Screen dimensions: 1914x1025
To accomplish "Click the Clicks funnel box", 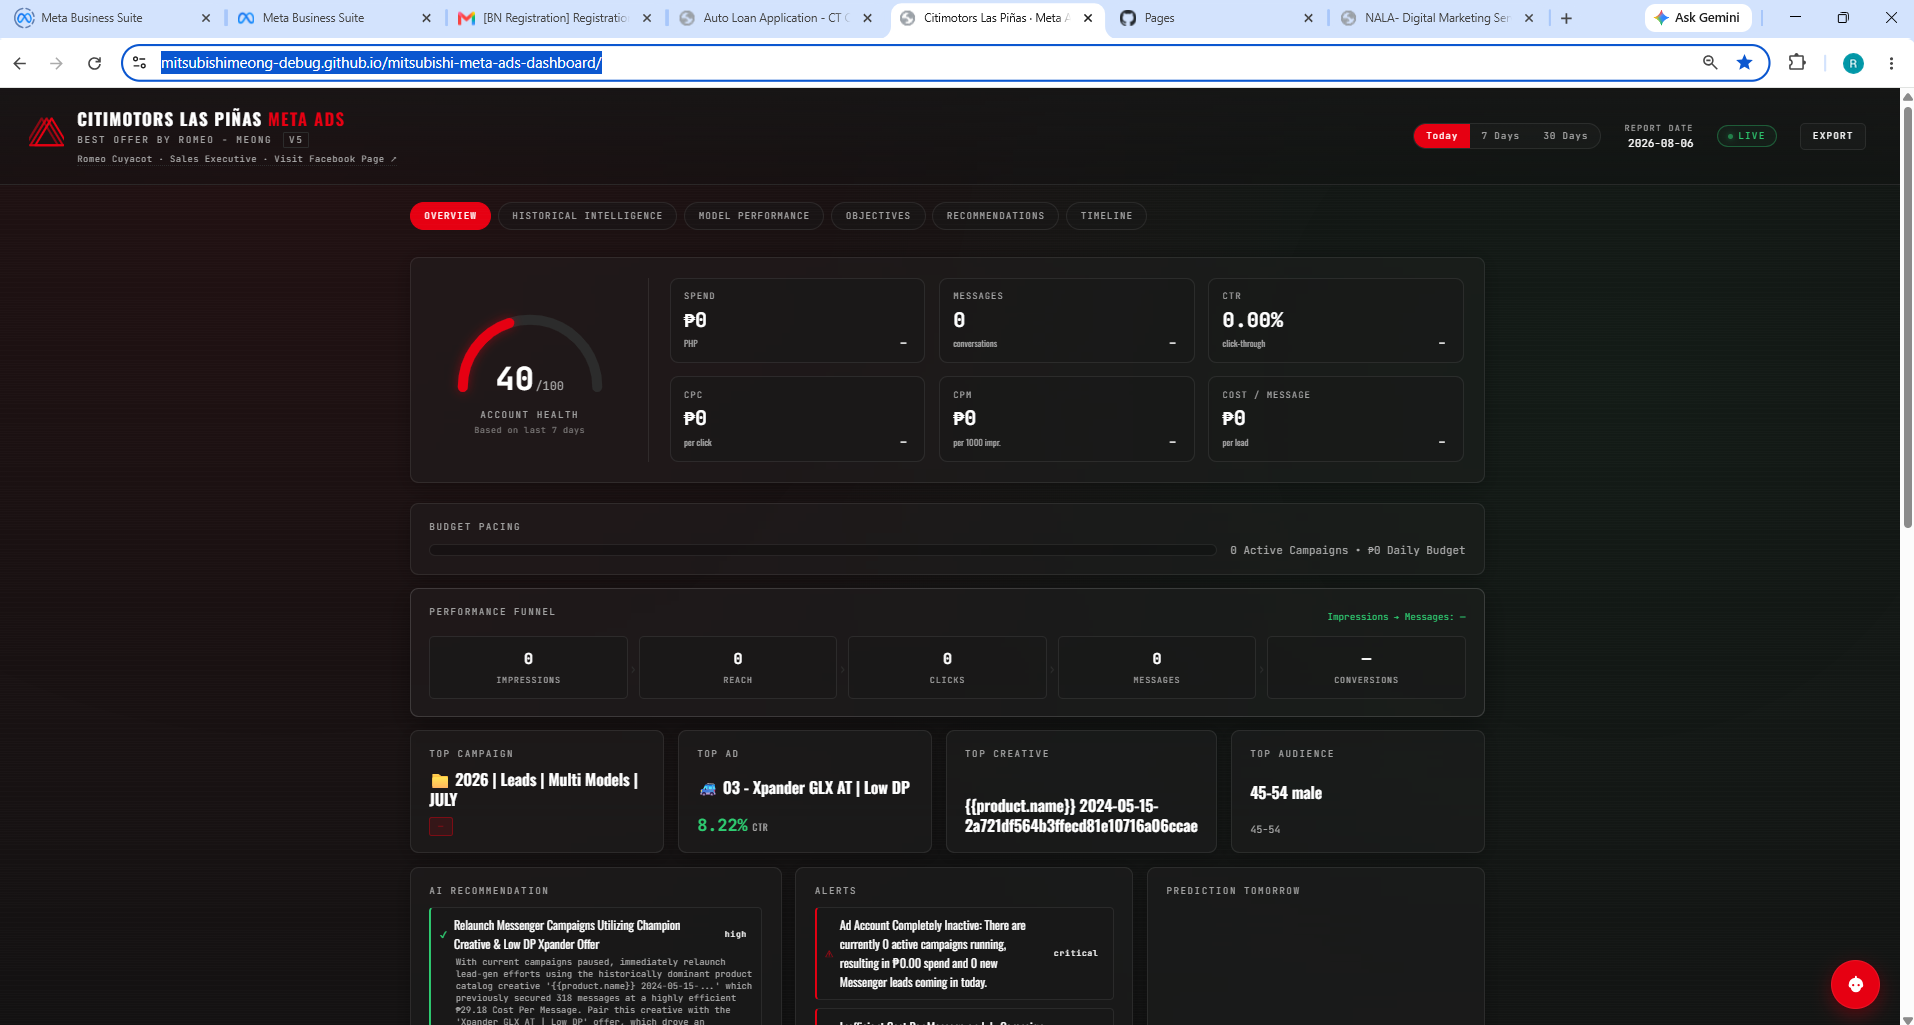I will point(947,667).
